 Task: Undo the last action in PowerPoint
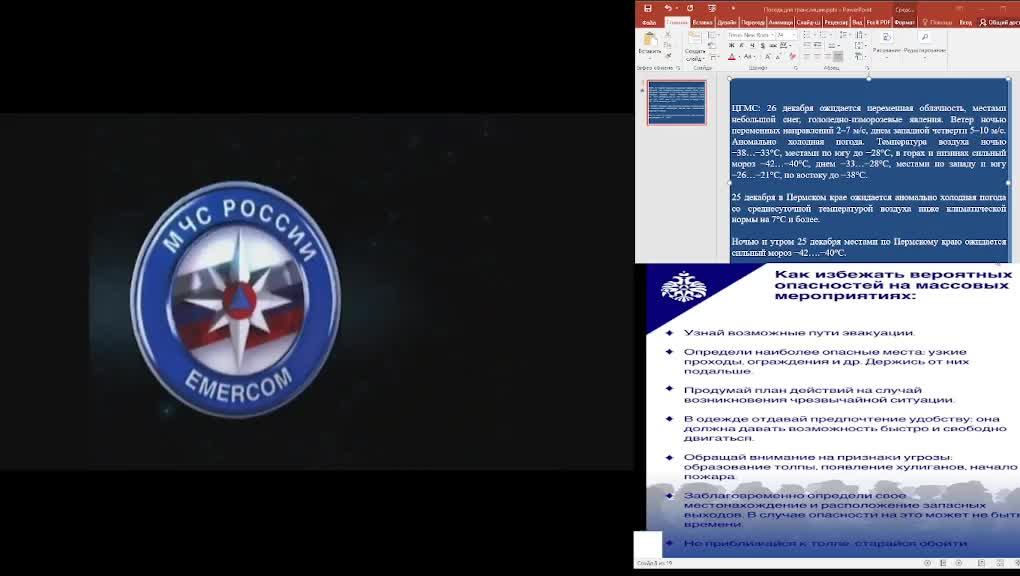pyautogui.click(x=668, y=8)
